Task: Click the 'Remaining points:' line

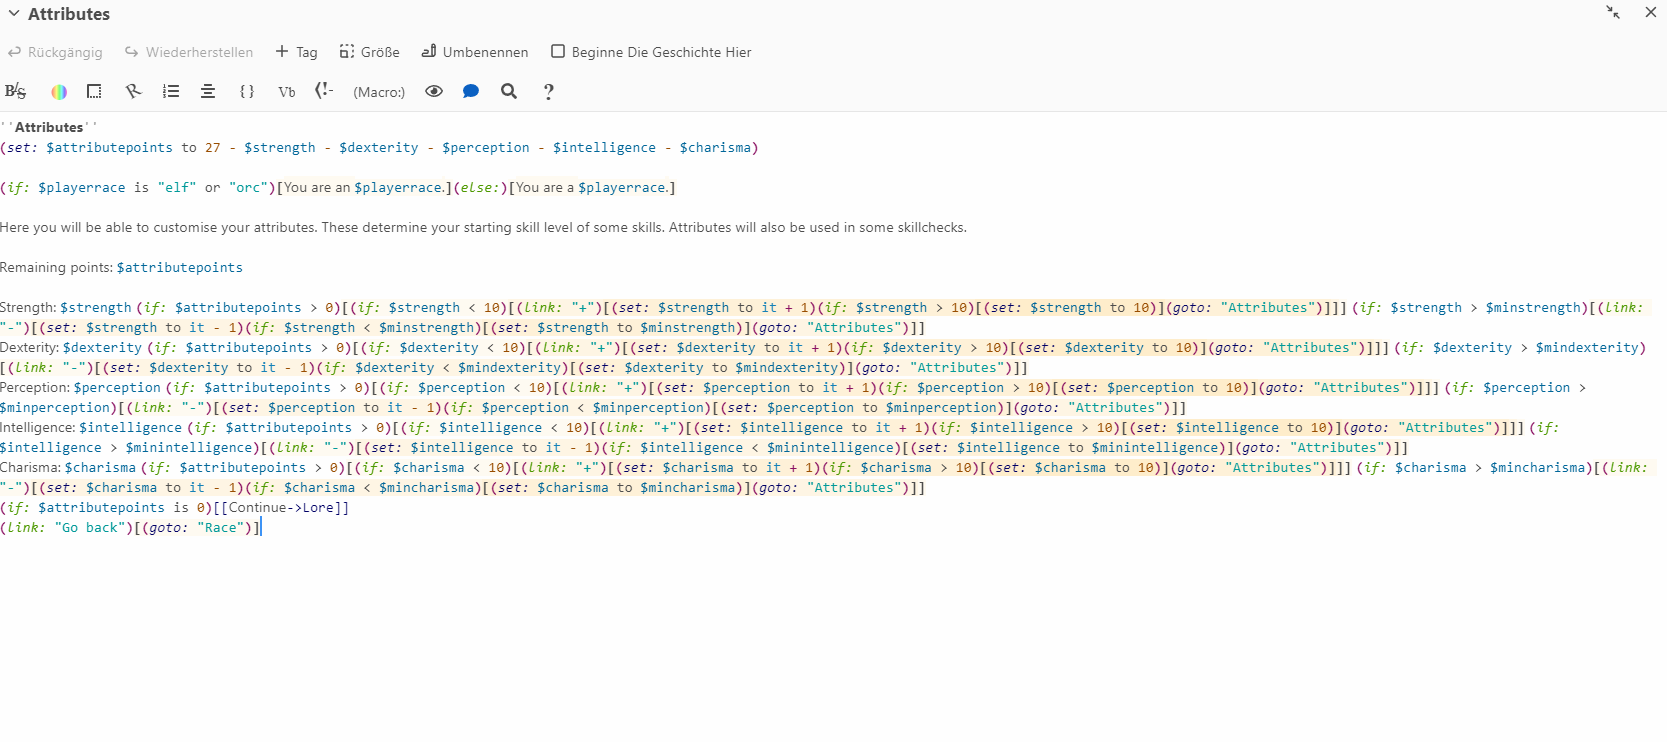Action: (x=121, y=267)
